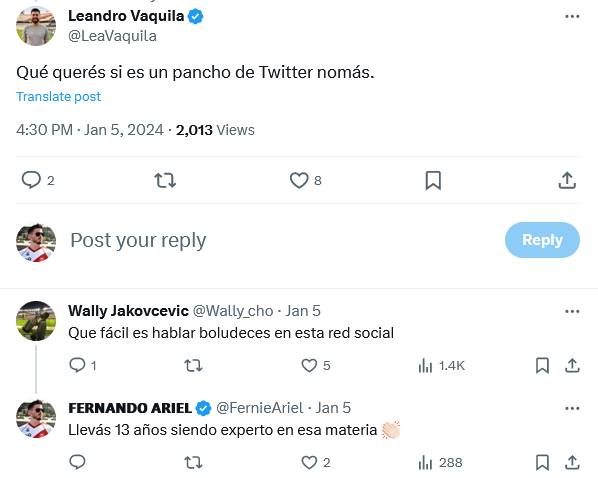The image size is (598, 478).
Task: Like Leandro Vaquila's post with 8 likes
Action: pos(299,180)
